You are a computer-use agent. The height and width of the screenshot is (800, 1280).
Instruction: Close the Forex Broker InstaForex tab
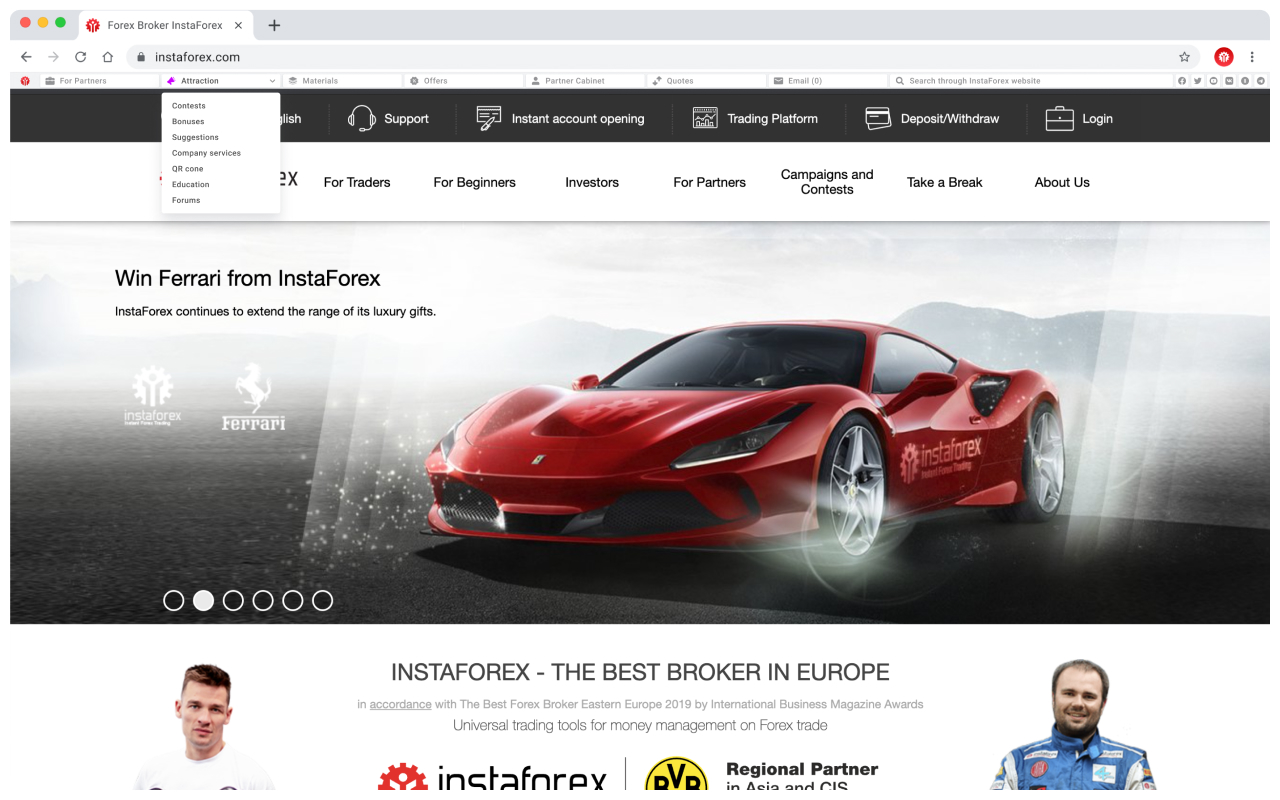click(238, 25)
